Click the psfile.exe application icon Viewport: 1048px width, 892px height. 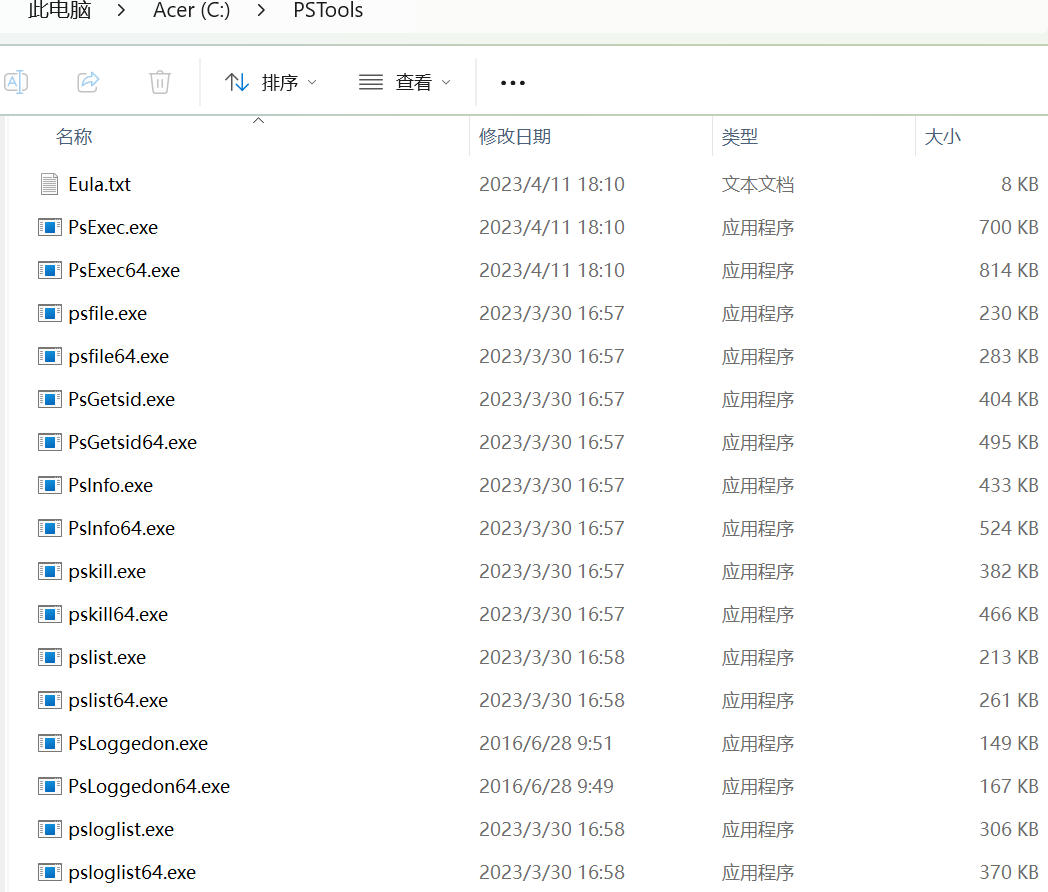click(49, 313)
